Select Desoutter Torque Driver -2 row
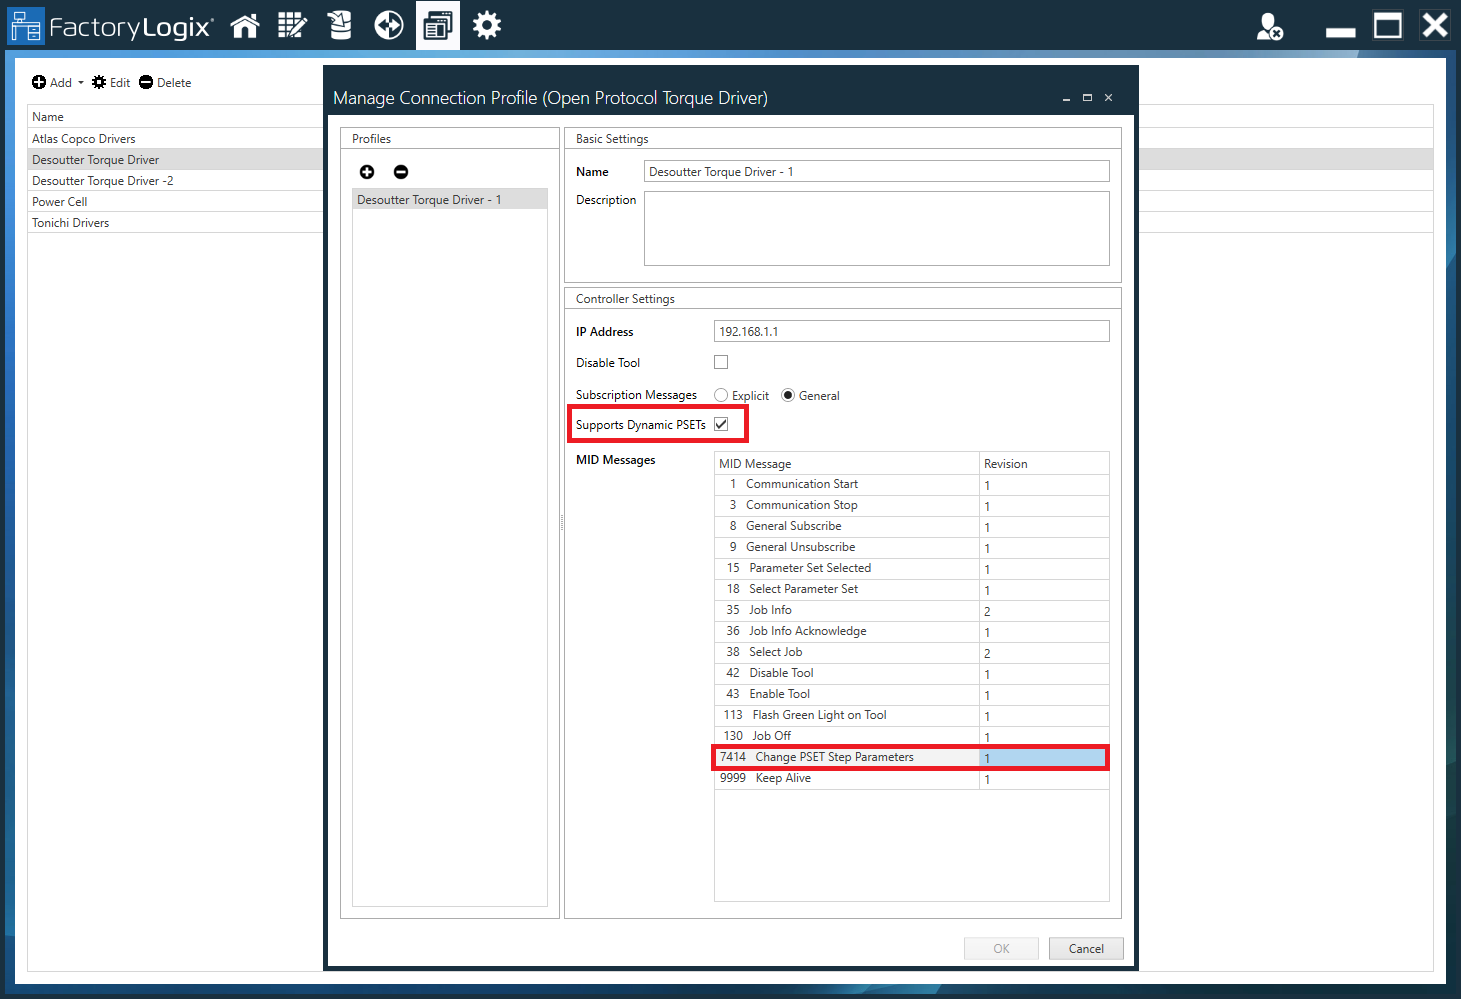This screenshot has height=999, width=1461. (x=176, y=181)
